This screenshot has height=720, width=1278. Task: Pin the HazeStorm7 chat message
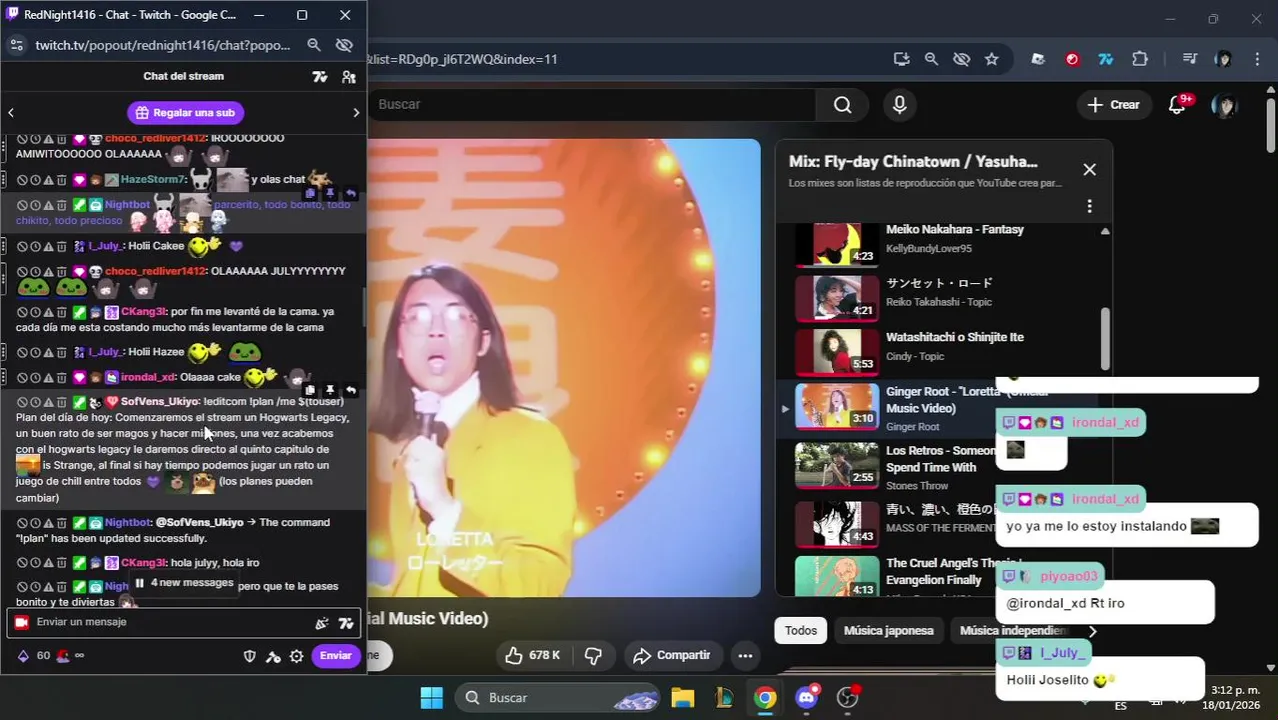330,193
